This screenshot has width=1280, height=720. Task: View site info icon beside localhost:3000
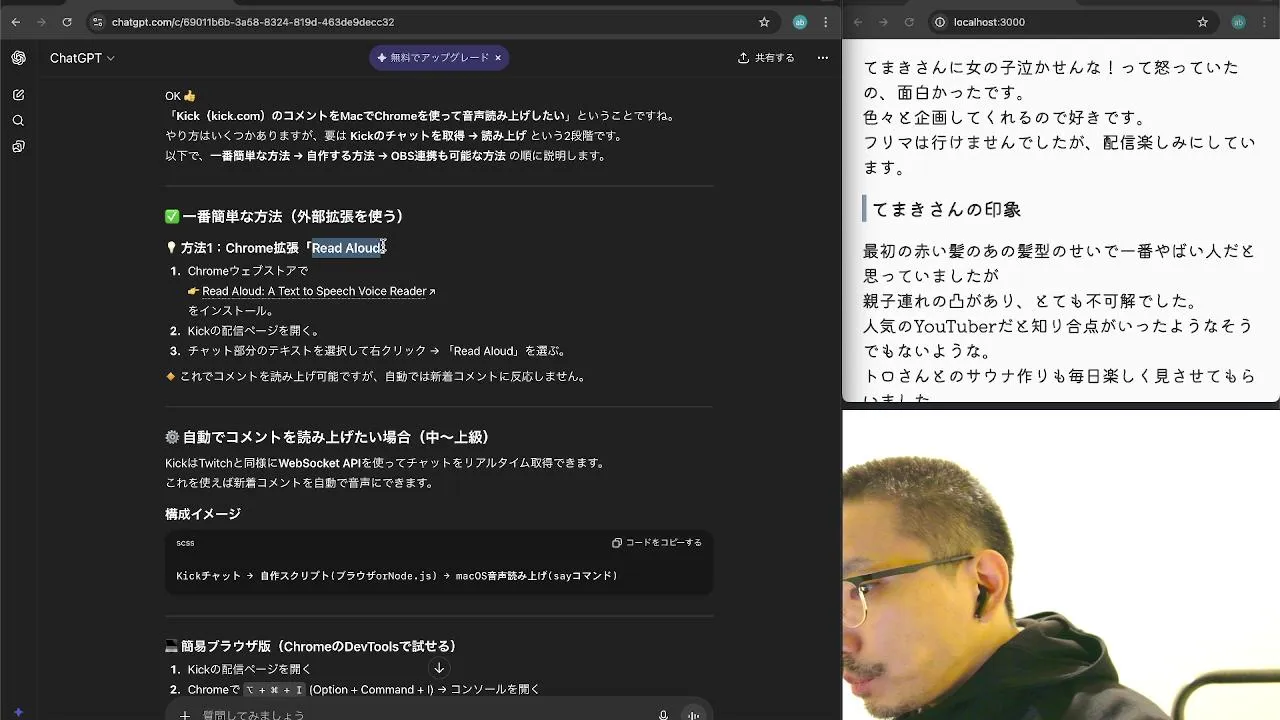[940, 22]
